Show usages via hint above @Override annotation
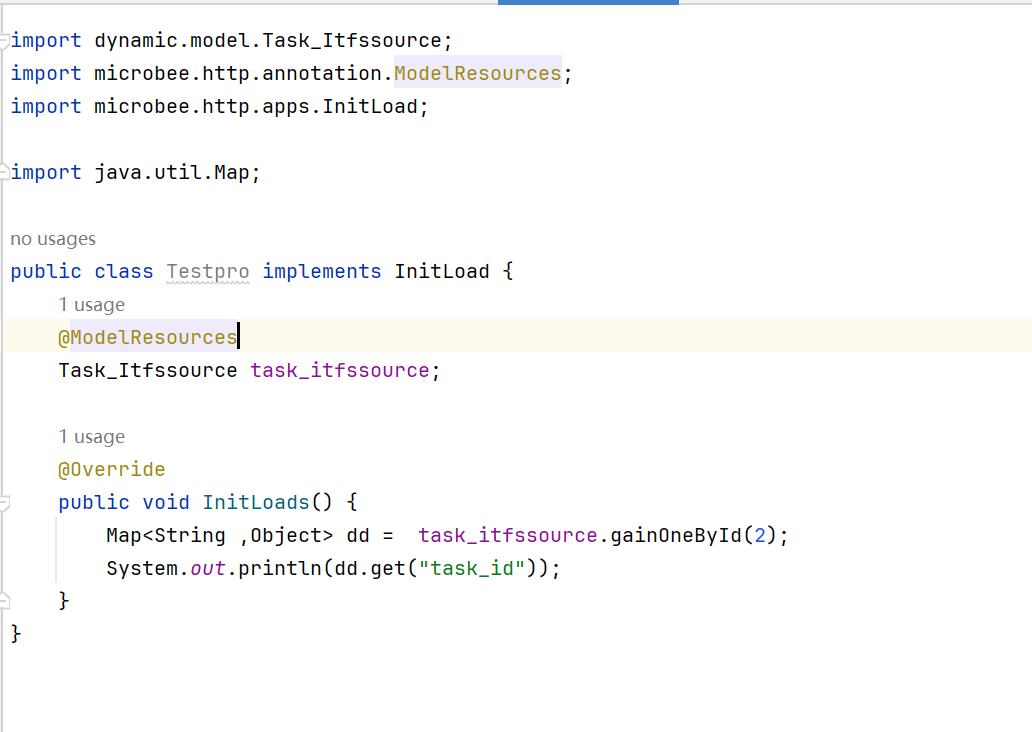Viewport: 1032px width, 732px height. 91,437
